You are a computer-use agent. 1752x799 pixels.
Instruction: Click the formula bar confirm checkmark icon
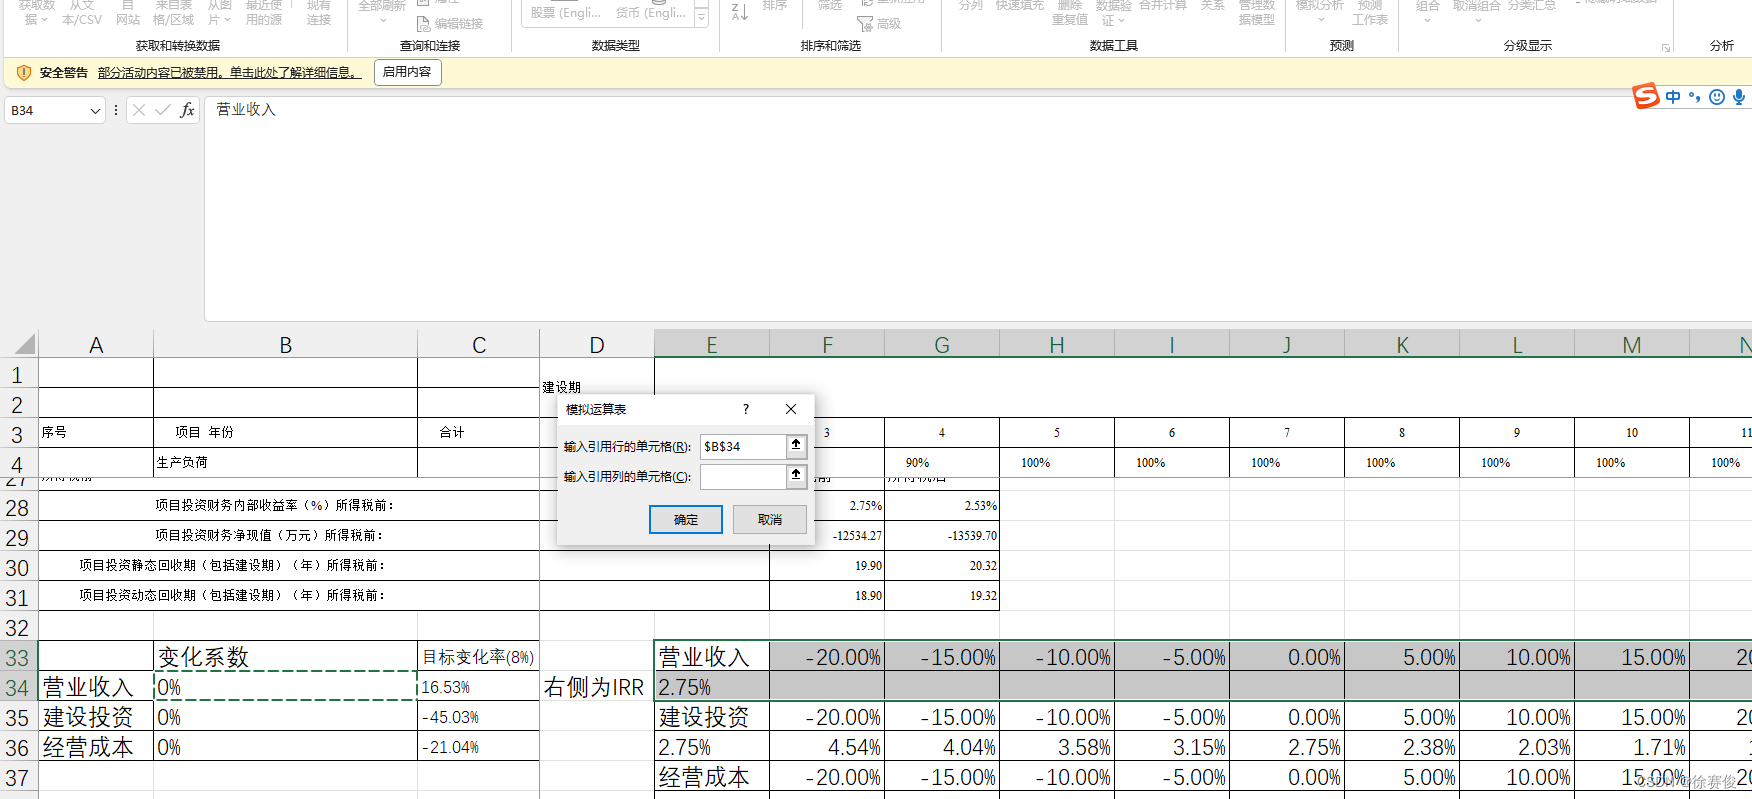pos(163,110)
